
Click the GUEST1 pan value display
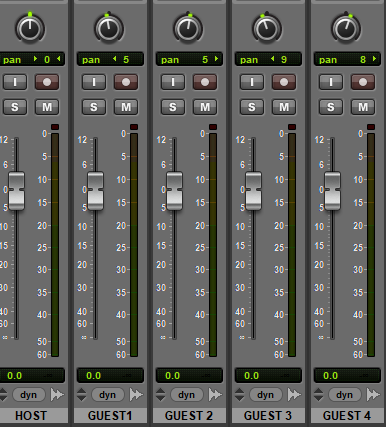pos(110,59)
